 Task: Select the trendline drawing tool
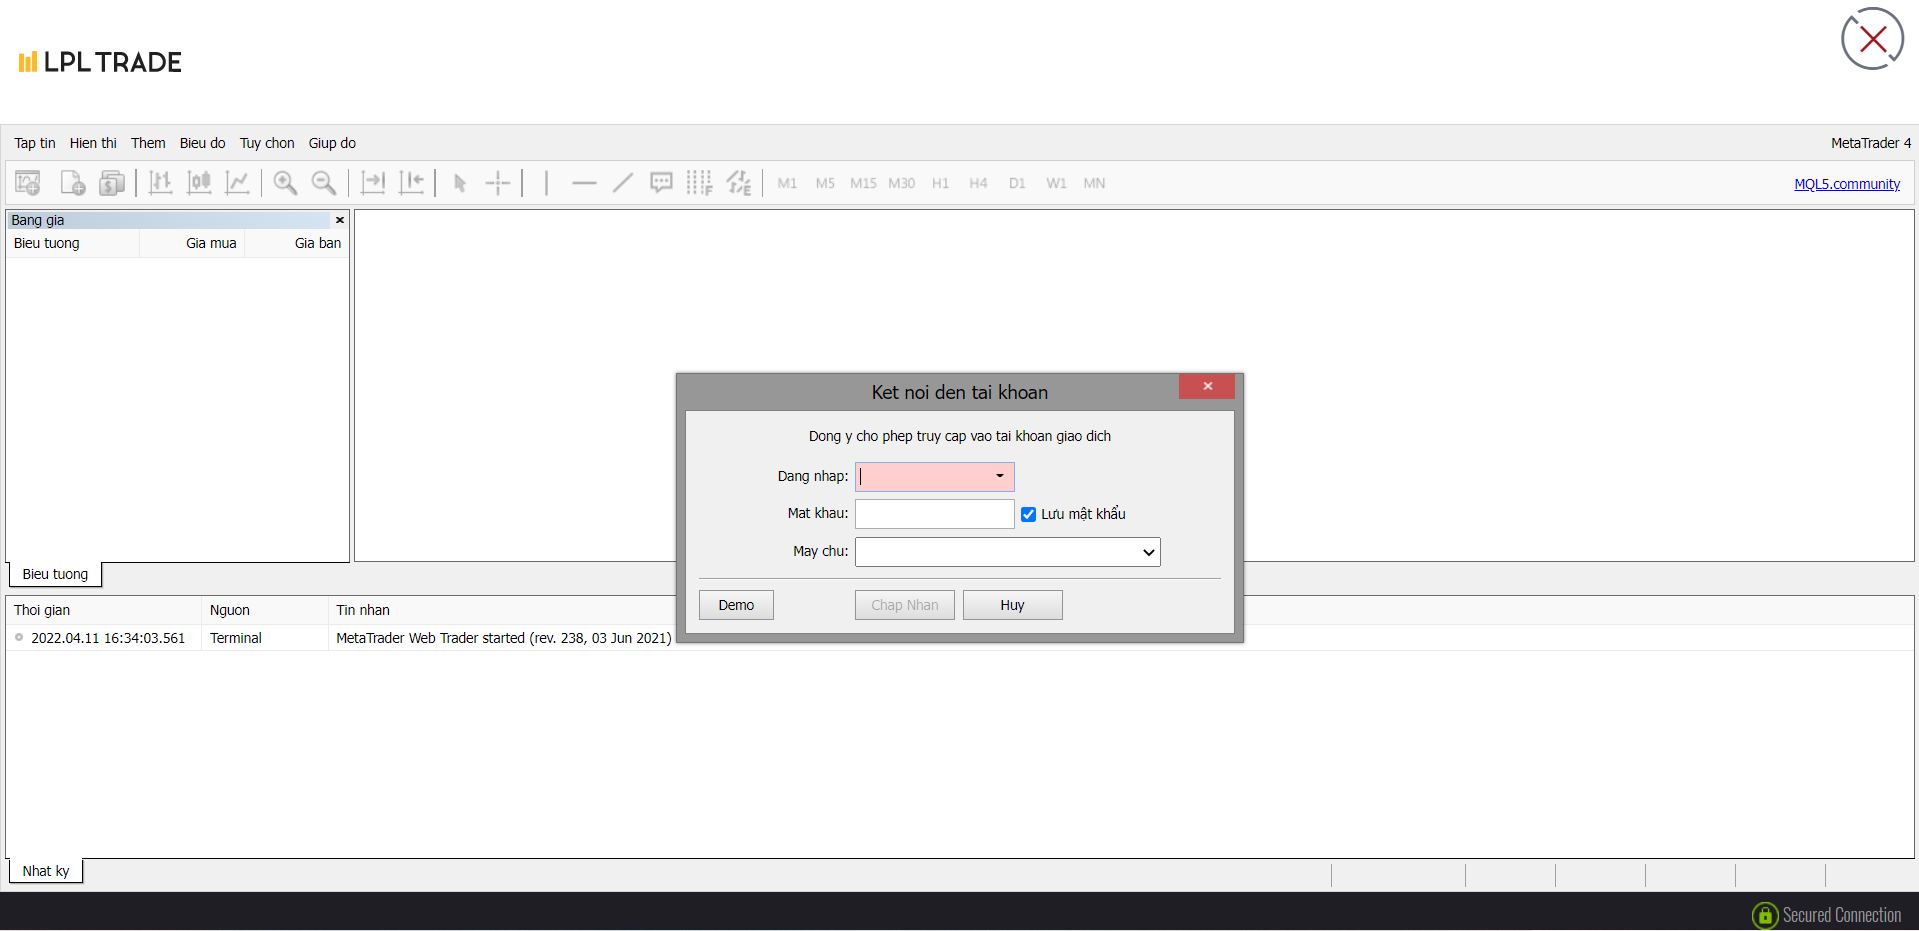pos(623,183)
